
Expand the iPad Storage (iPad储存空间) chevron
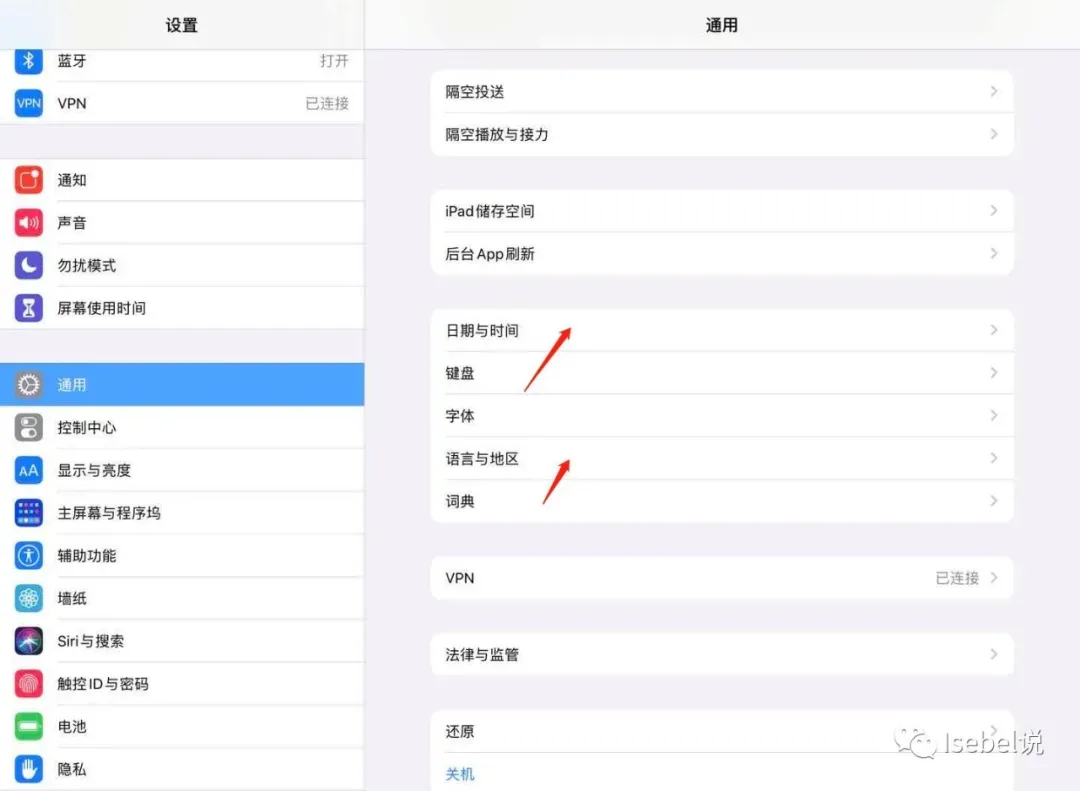(x=993, y=211)
